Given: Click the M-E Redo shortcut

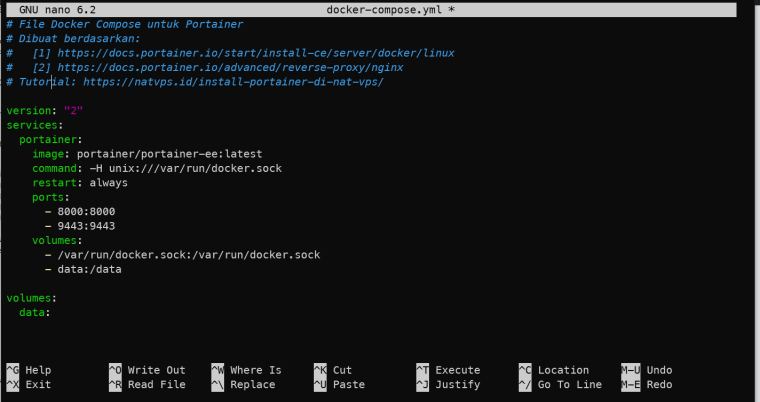Looking at the screenshot, I should point(647,385).
